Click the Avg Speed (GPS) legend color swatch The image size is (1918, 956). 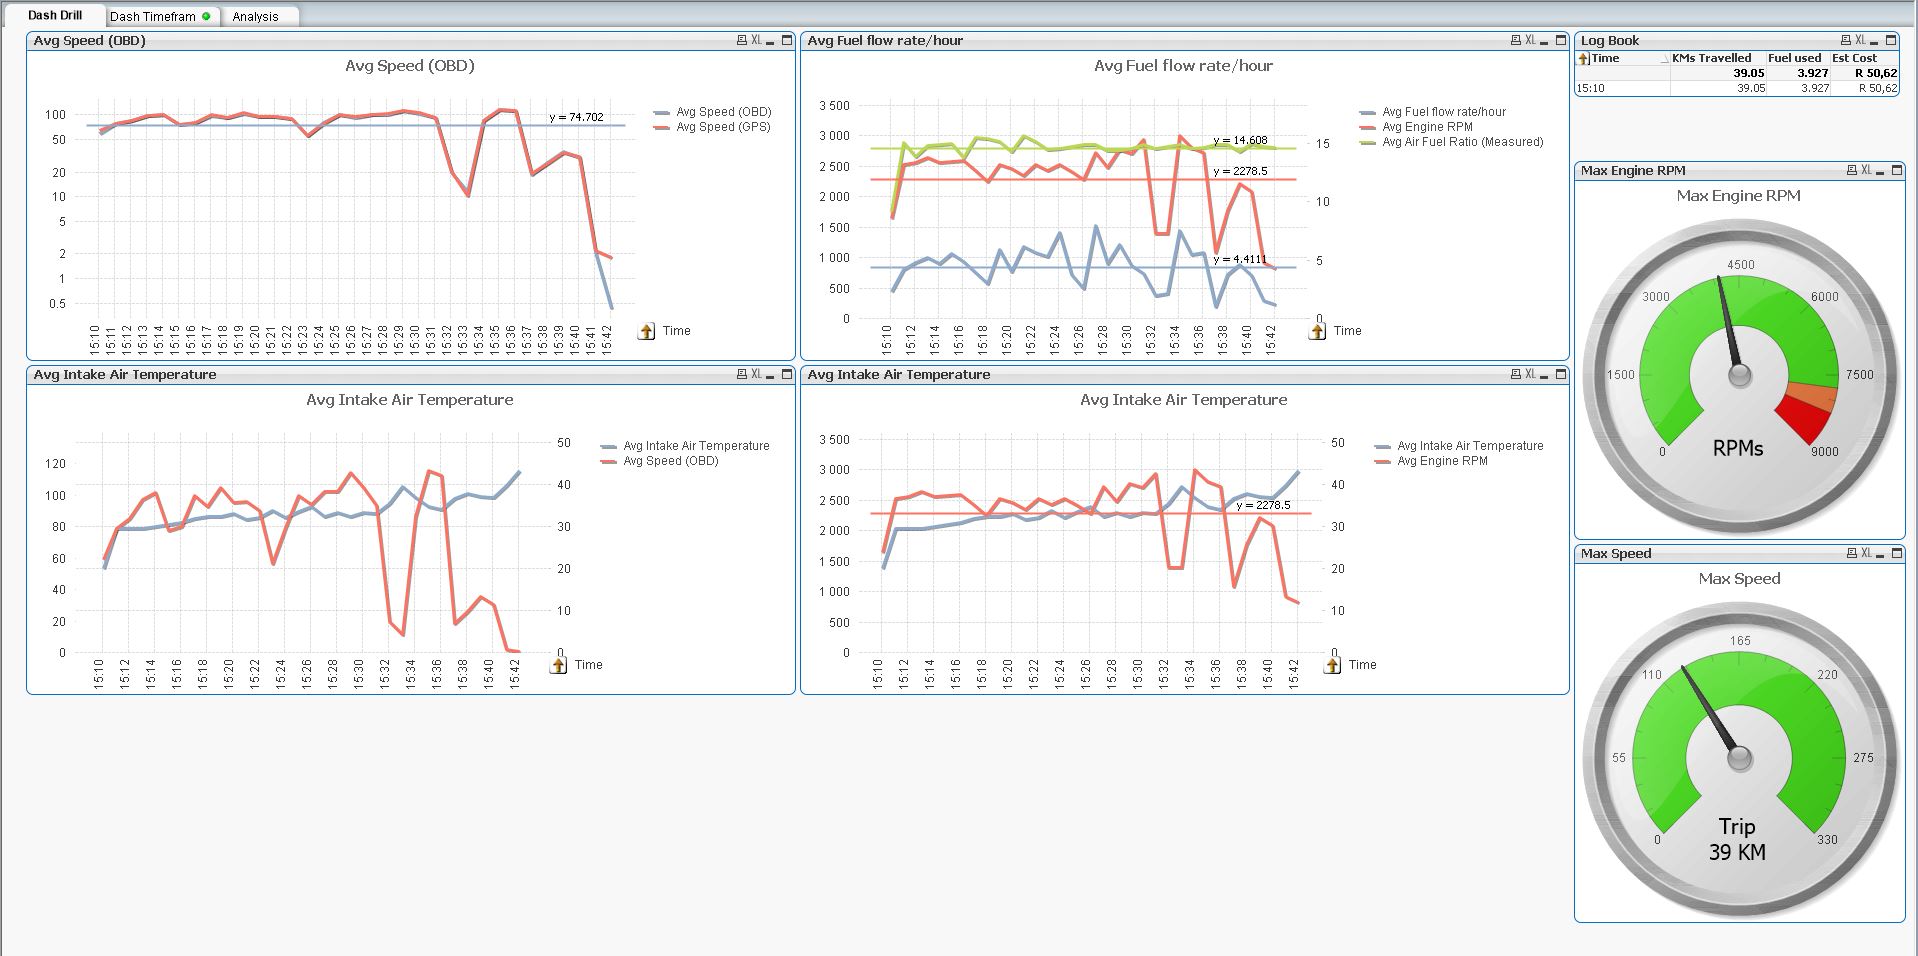tap(661, 128)
